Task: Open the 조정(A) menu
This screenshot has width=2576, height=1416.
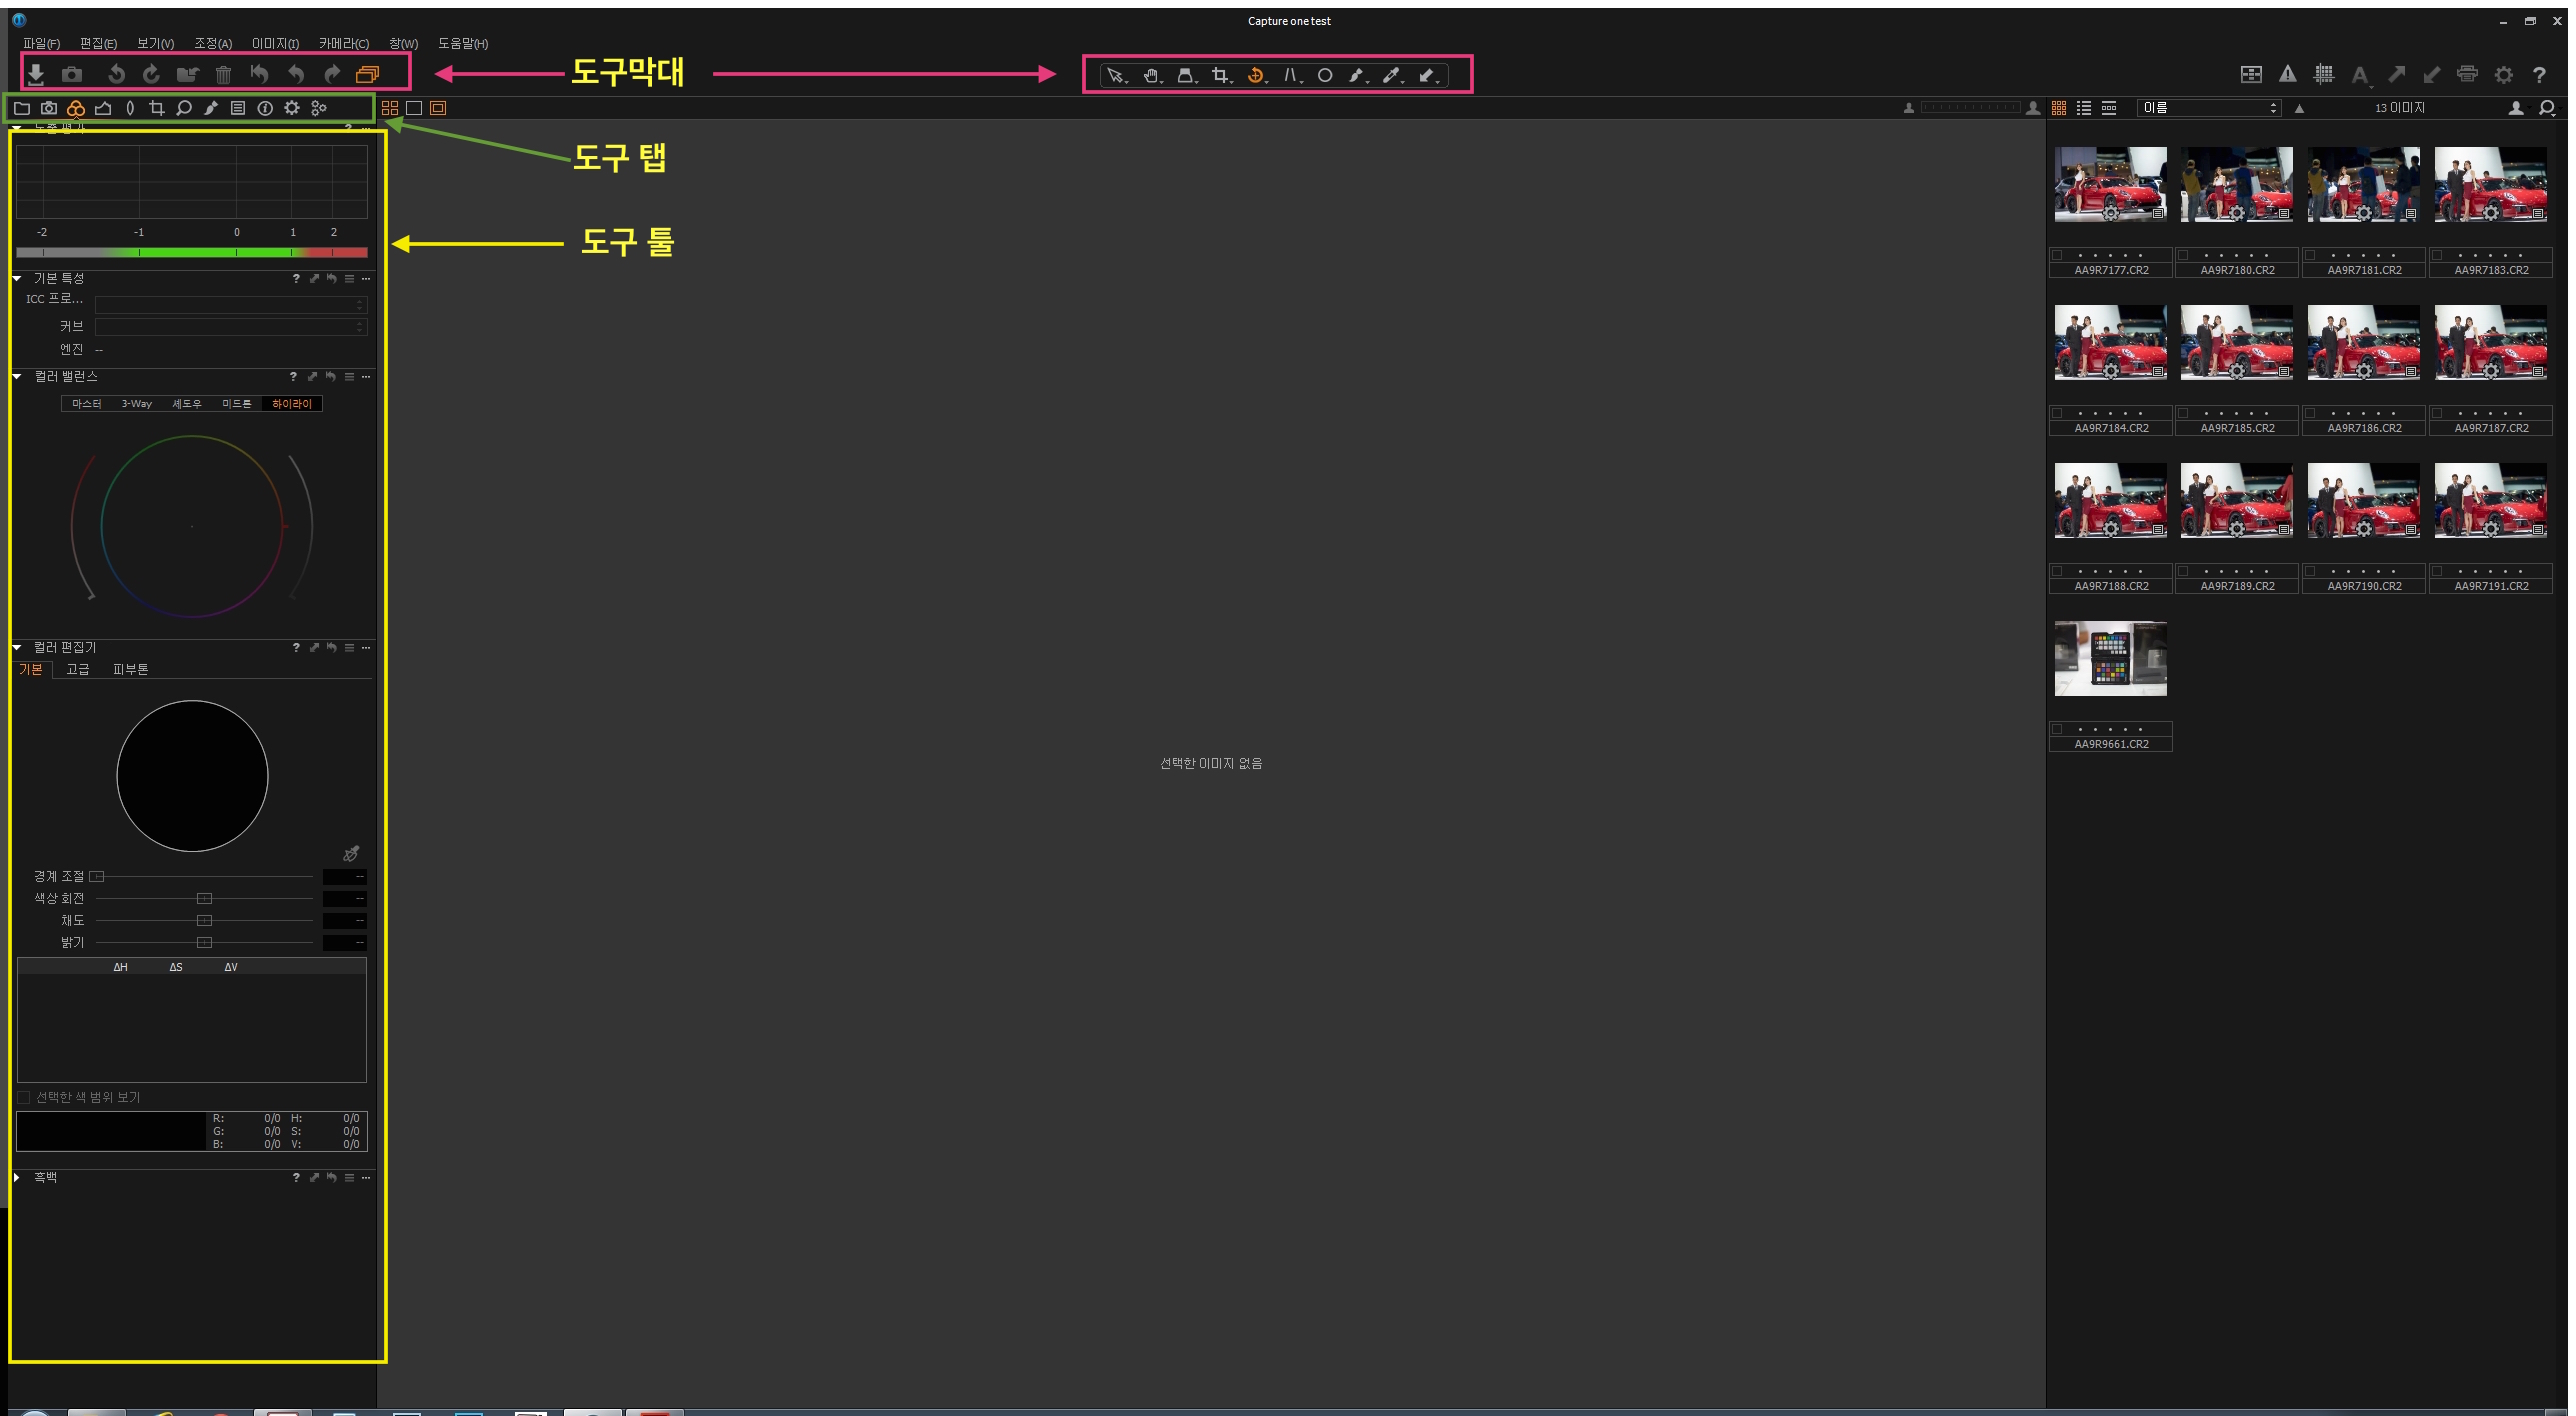Action: [x=212, y=43]
